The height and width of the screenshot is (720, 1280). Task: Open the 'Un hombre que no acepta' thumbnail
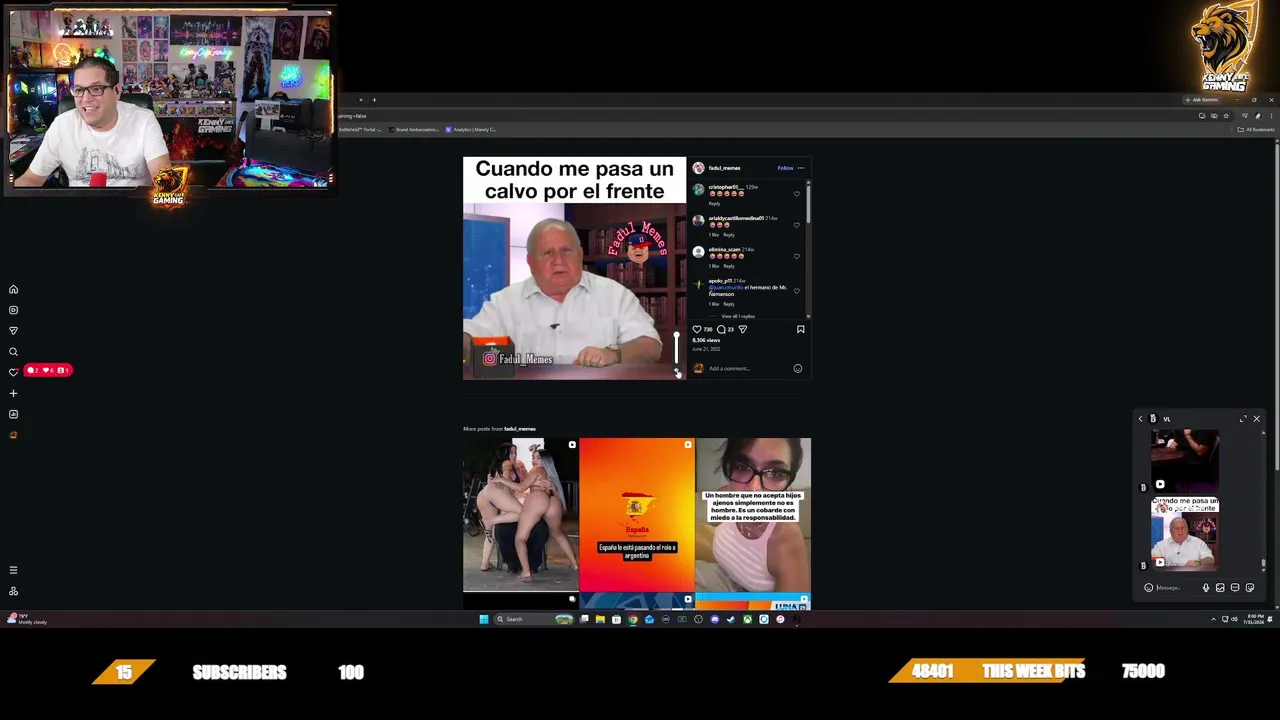(753, 515)
